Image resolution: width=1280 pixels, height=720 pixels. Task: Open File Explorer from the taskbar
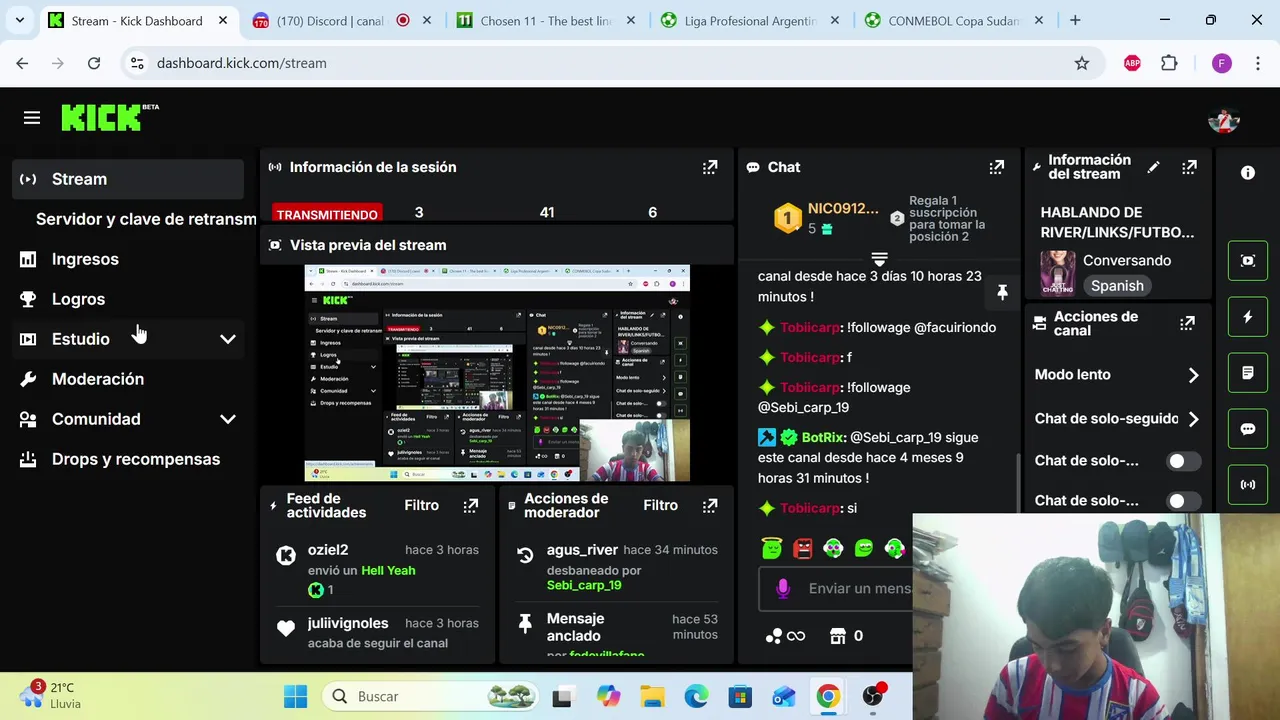[x=652, y=696]
